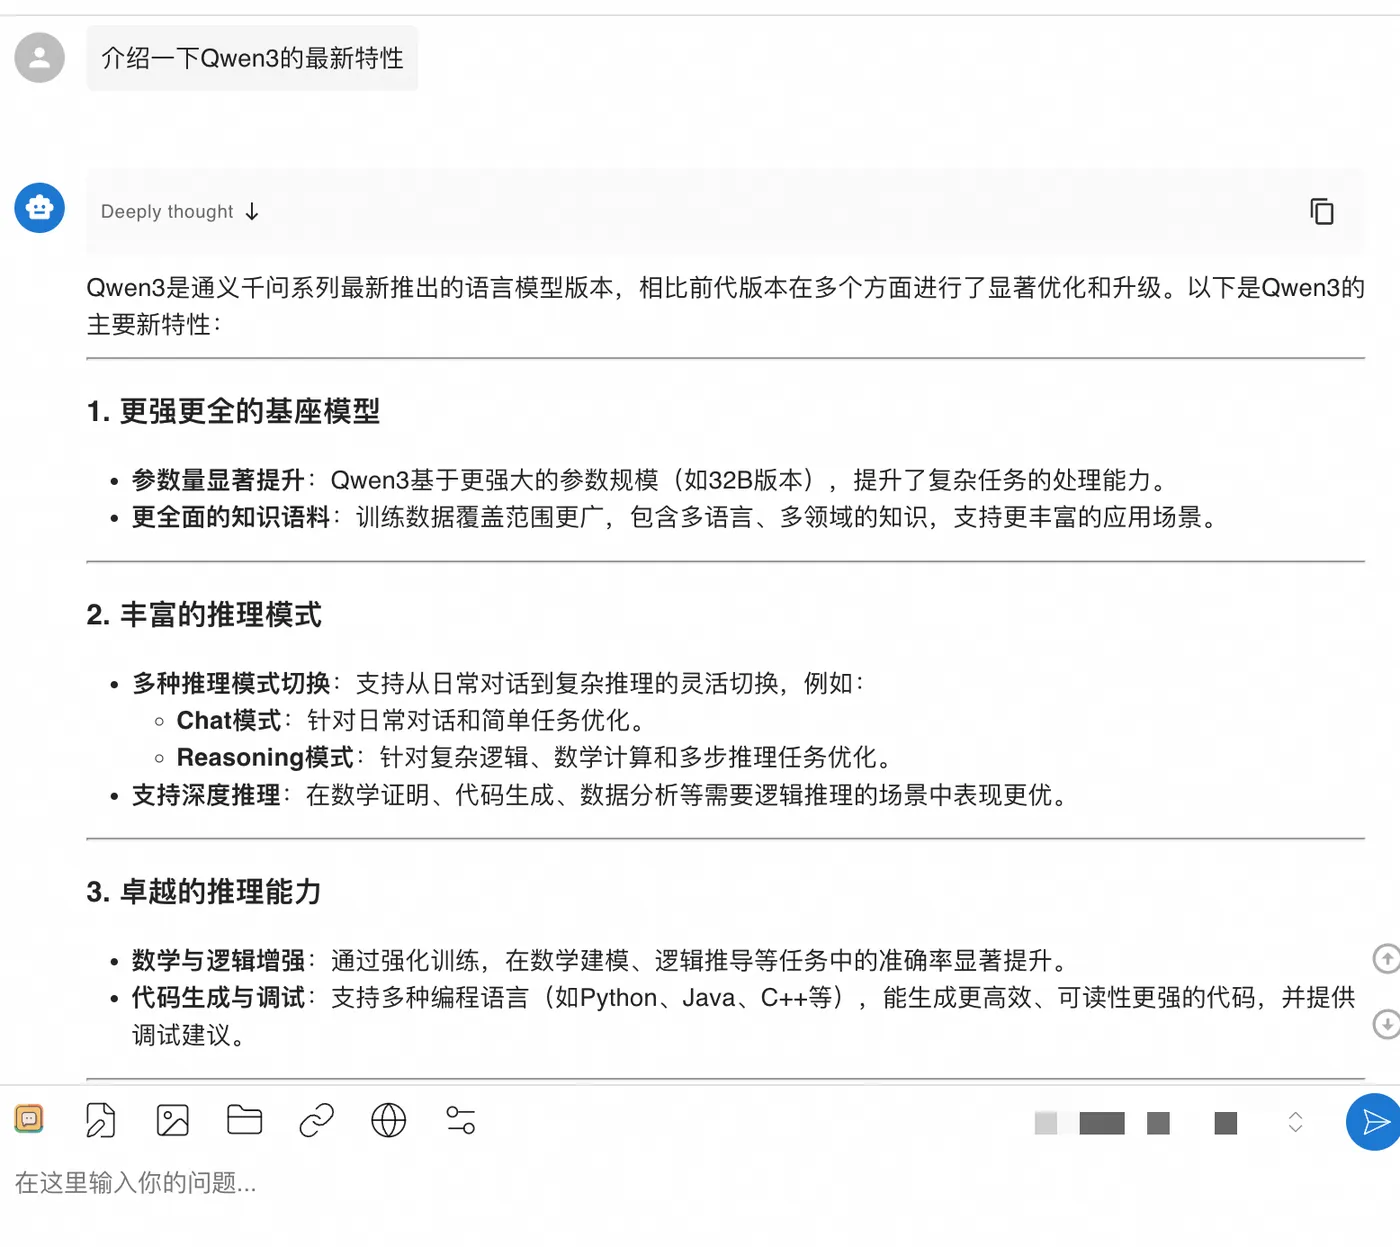Send the message with the paper-plane button
1400x1247 pixels.
(x=1374, y=1122)
